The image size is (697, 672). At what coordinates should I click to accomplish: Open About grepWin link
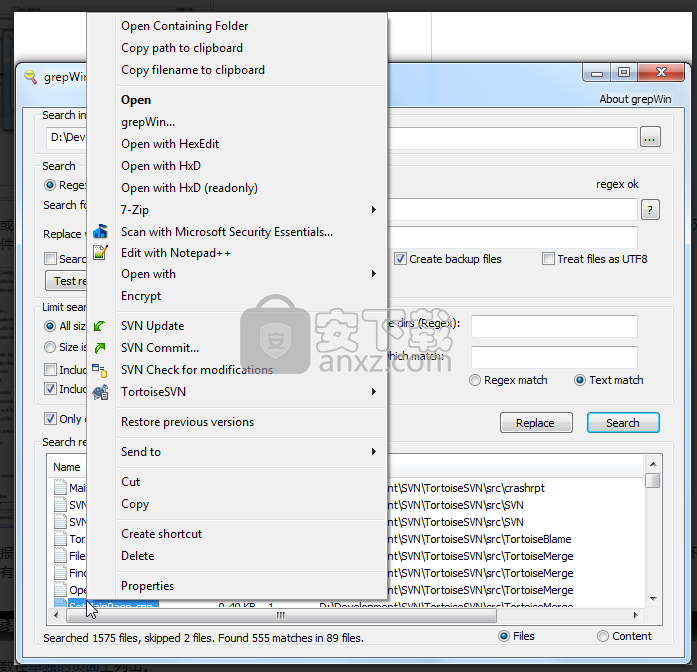click(635, 99)
